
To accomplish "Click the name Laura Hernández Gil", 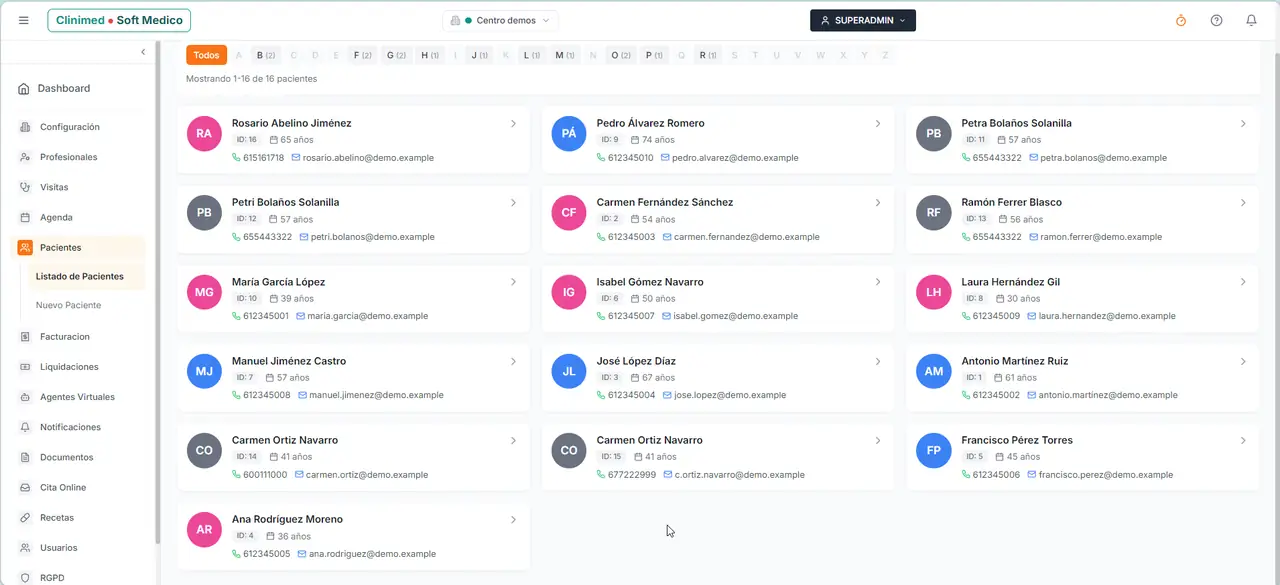I will pos(1011,282).
